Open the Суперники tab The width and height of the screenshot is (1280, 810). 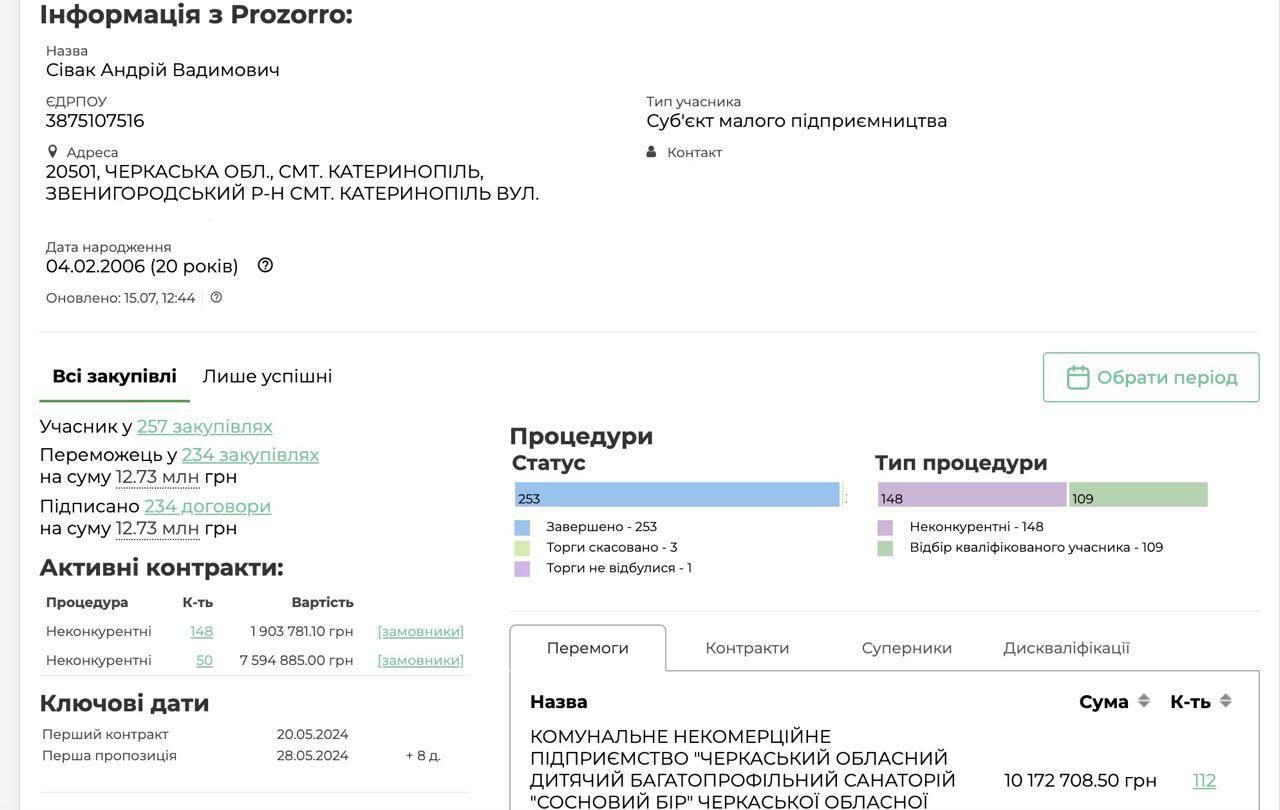tap(907, 648)
